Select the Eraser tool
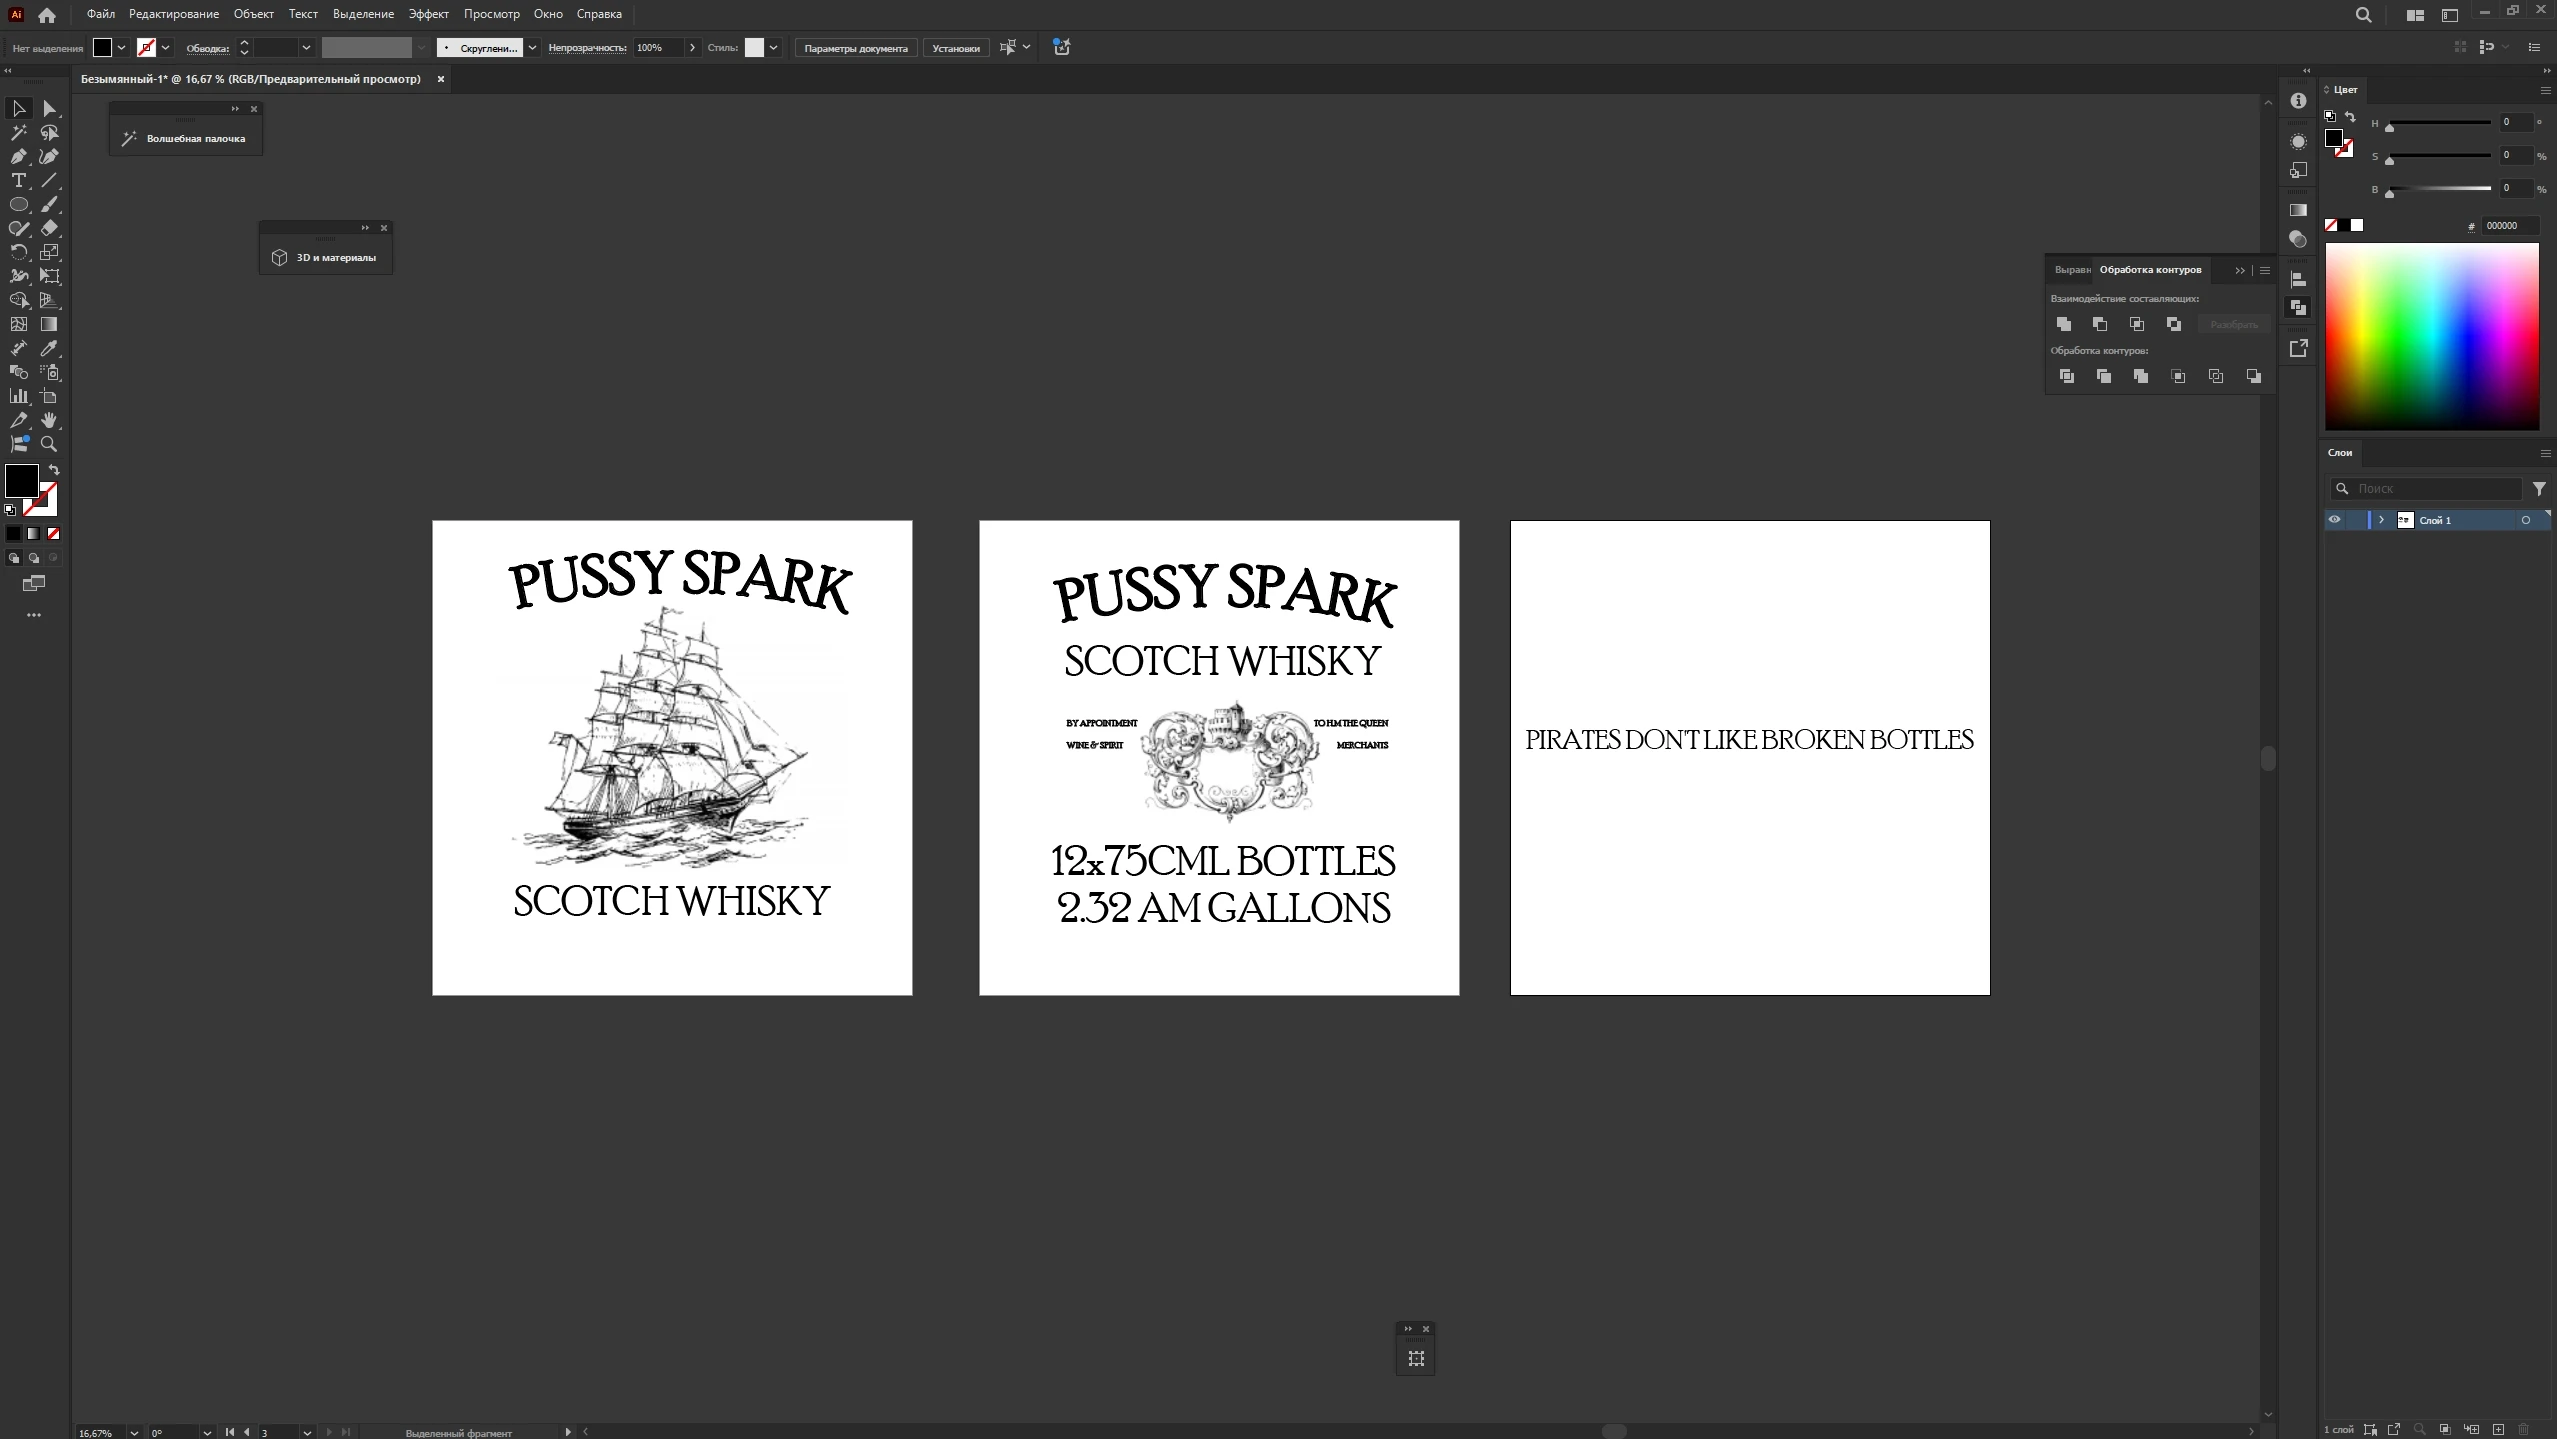 [x=48, y=228]
